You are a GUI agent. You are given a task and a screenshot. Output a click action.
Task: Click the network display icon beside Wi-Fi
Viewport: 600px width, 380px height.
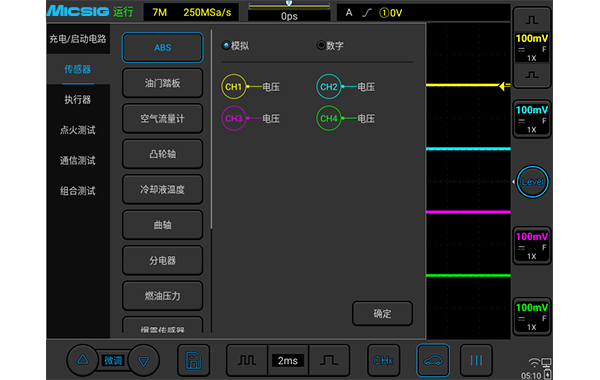(546, 362)
